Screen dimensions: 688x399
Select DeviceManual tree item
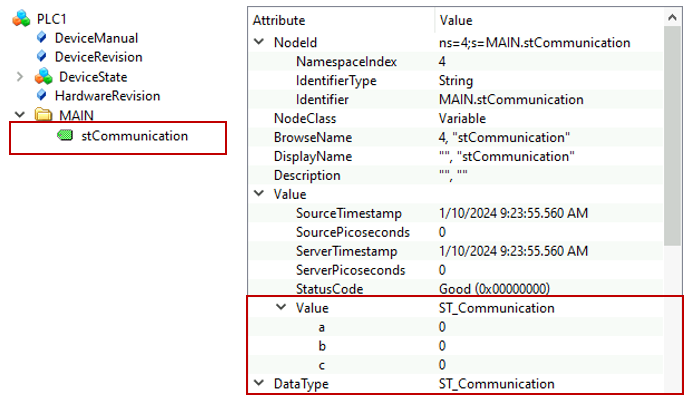[96, 38]
